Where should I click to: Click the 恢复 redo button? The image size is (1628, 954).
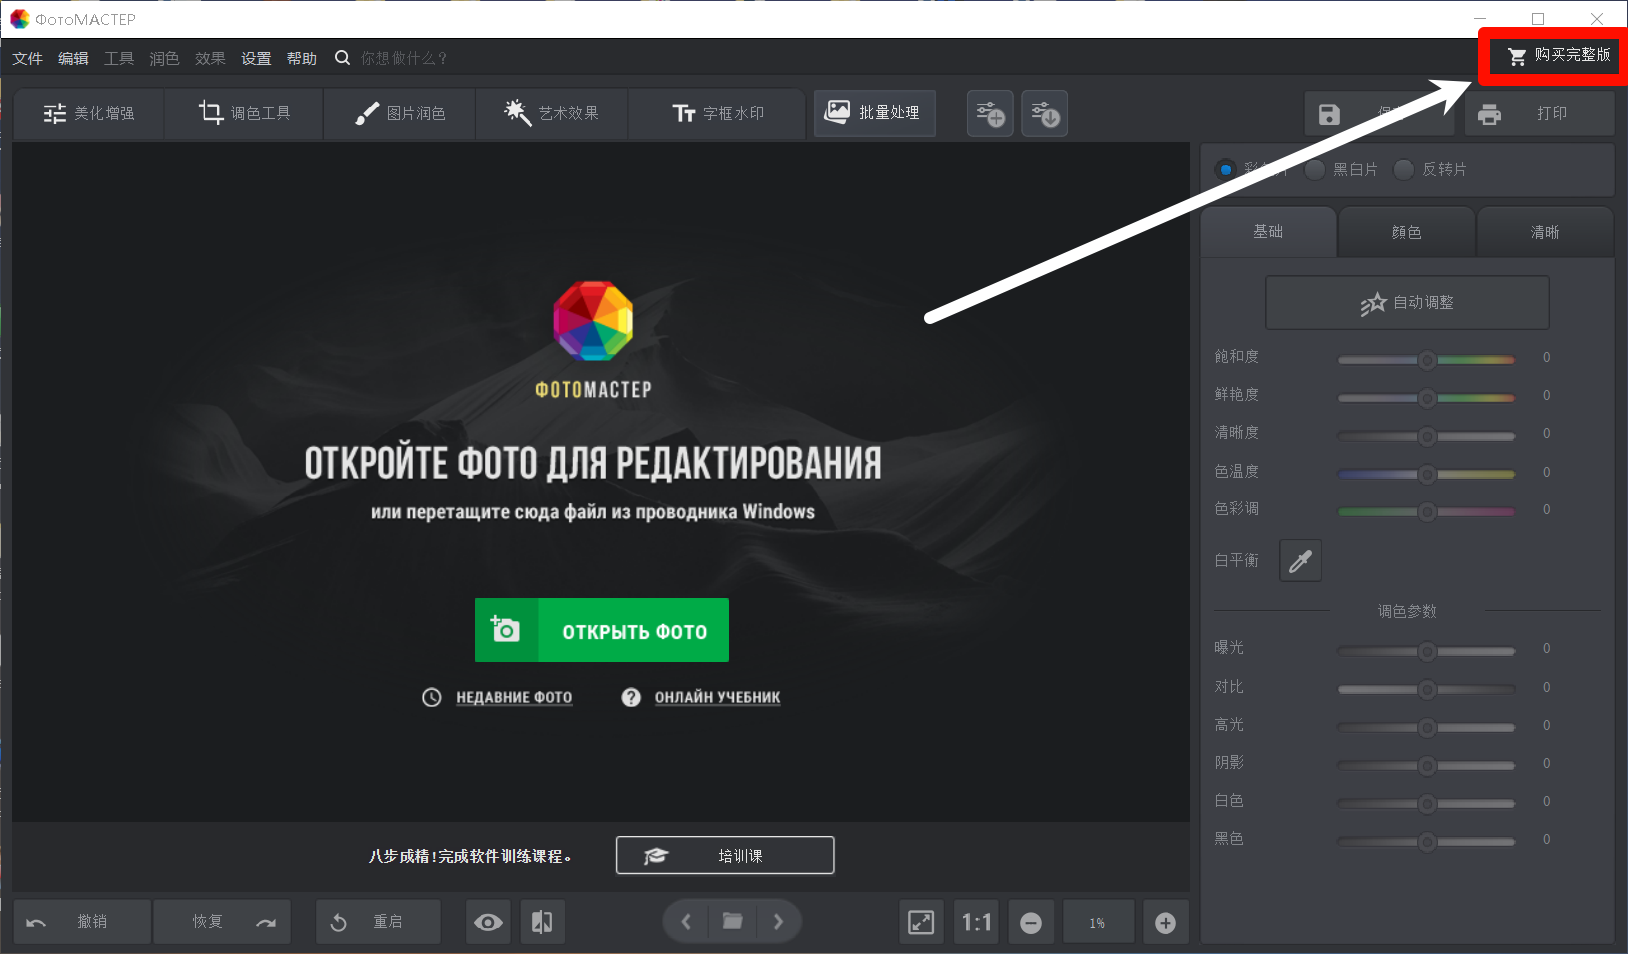click(223, 922)
